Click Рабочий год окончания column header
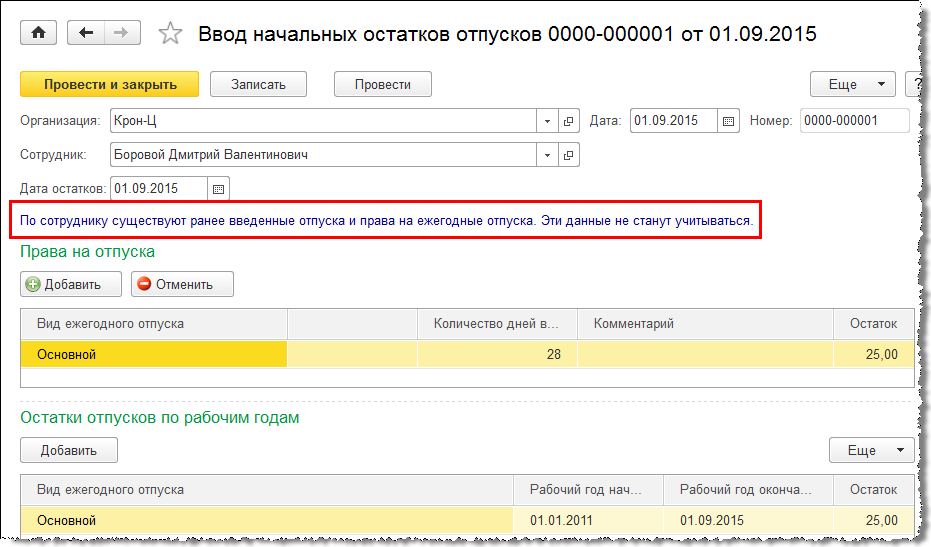This screenshot has height=547, width=931. [x=749, y=489]
